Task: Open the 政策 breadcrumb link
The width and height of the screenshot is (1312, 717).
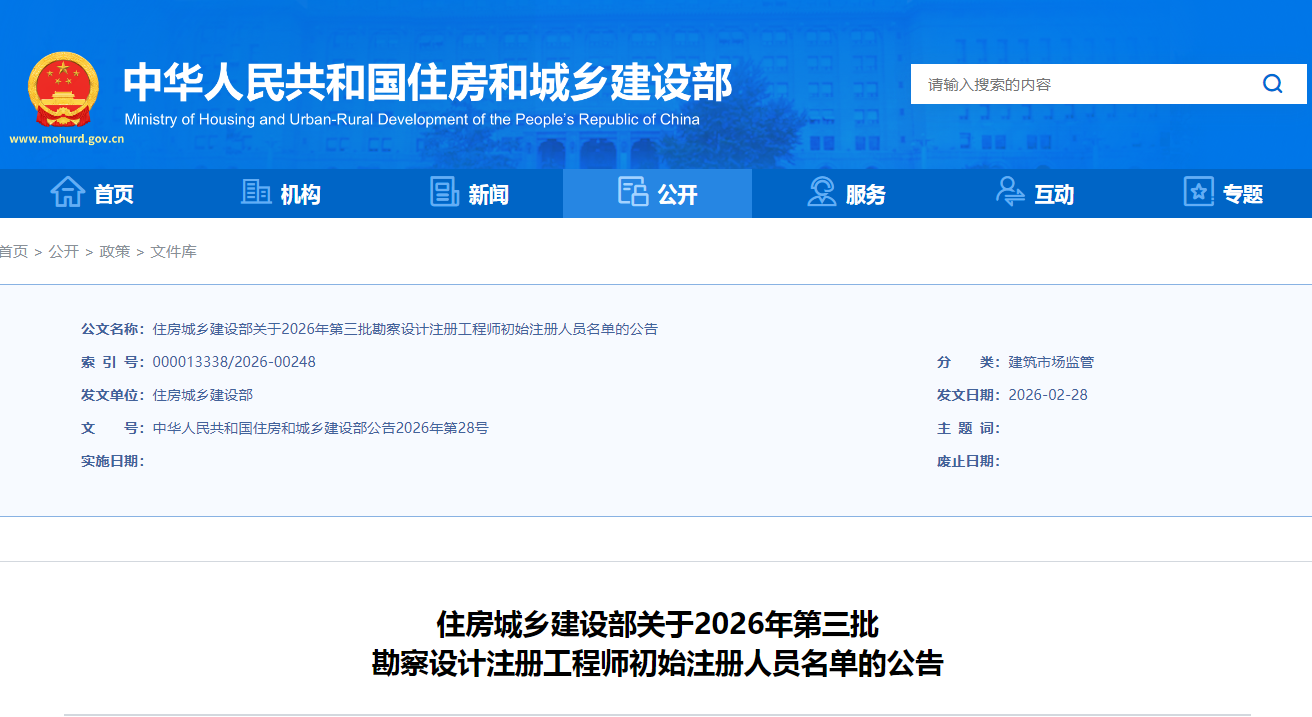Action: pyautogui.click(x=115, y=252)
